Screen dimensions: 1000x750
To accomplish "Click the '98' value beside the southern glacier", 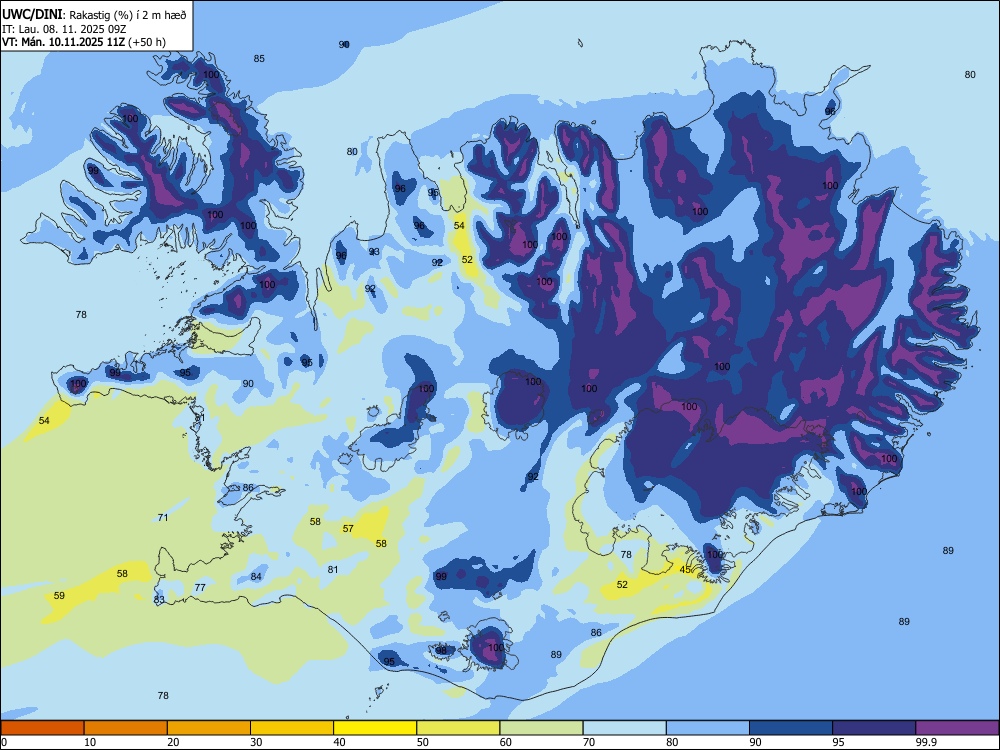I will pos(441,650).
